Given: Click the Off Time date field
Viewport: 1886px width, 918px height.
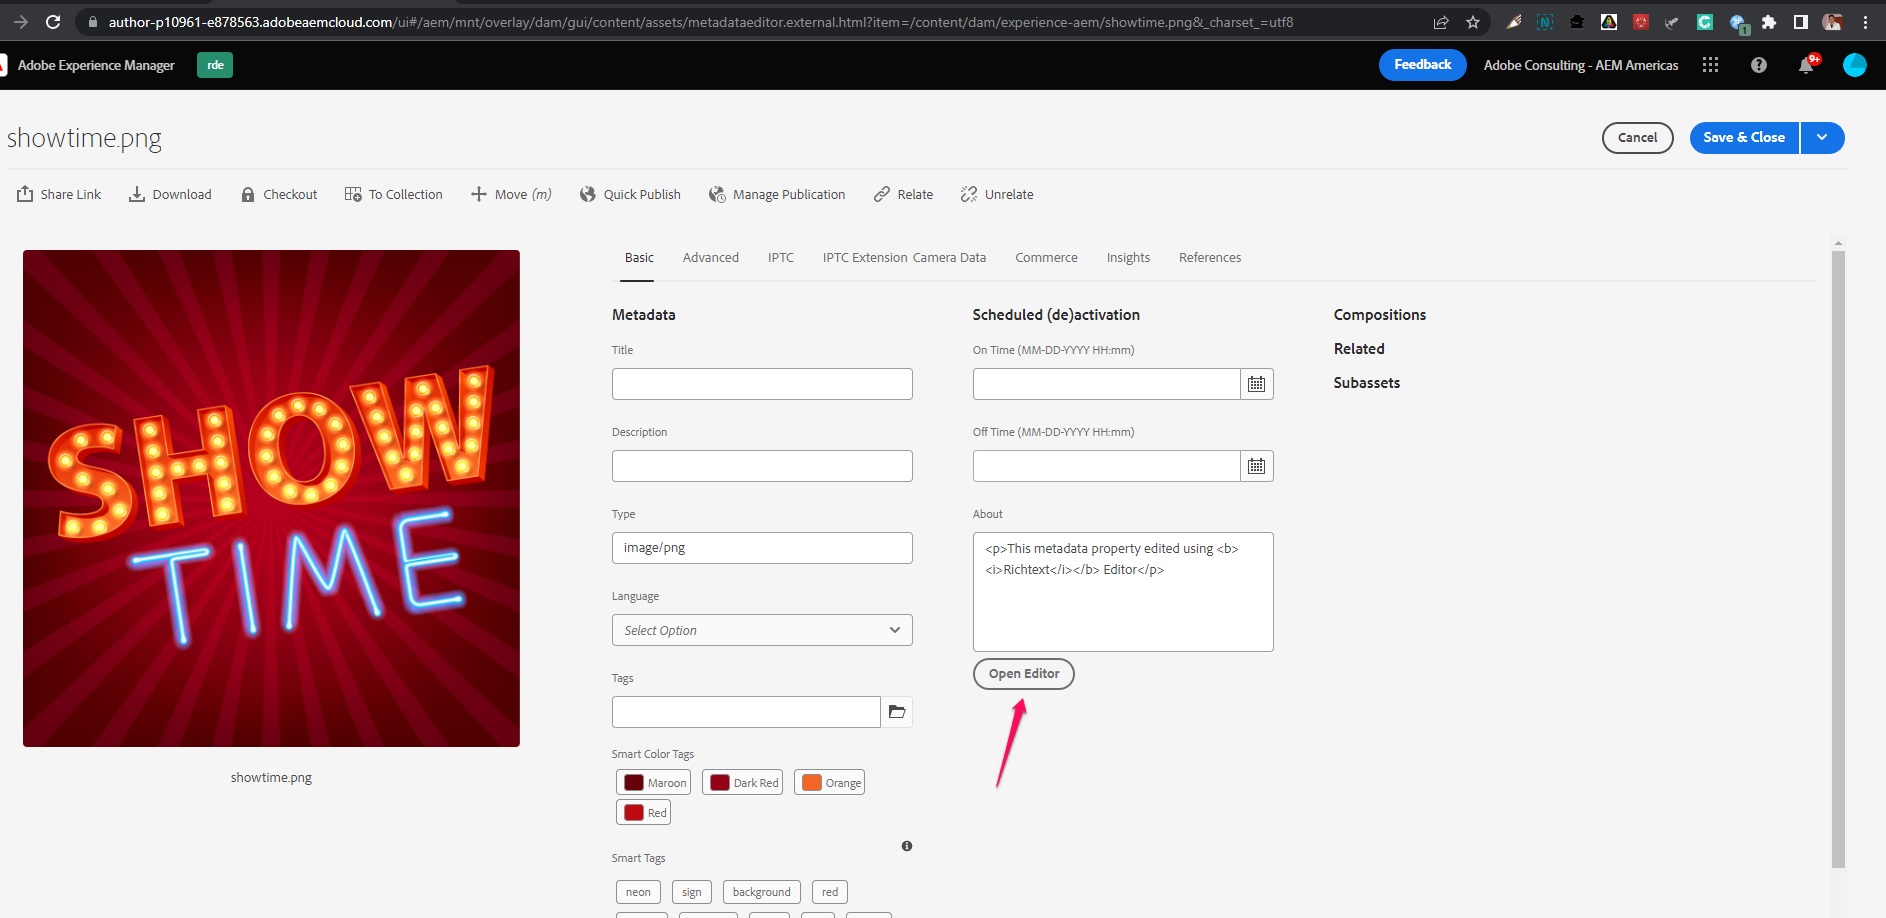Looking at the screenshot, I should click(x=1106, y=466).
